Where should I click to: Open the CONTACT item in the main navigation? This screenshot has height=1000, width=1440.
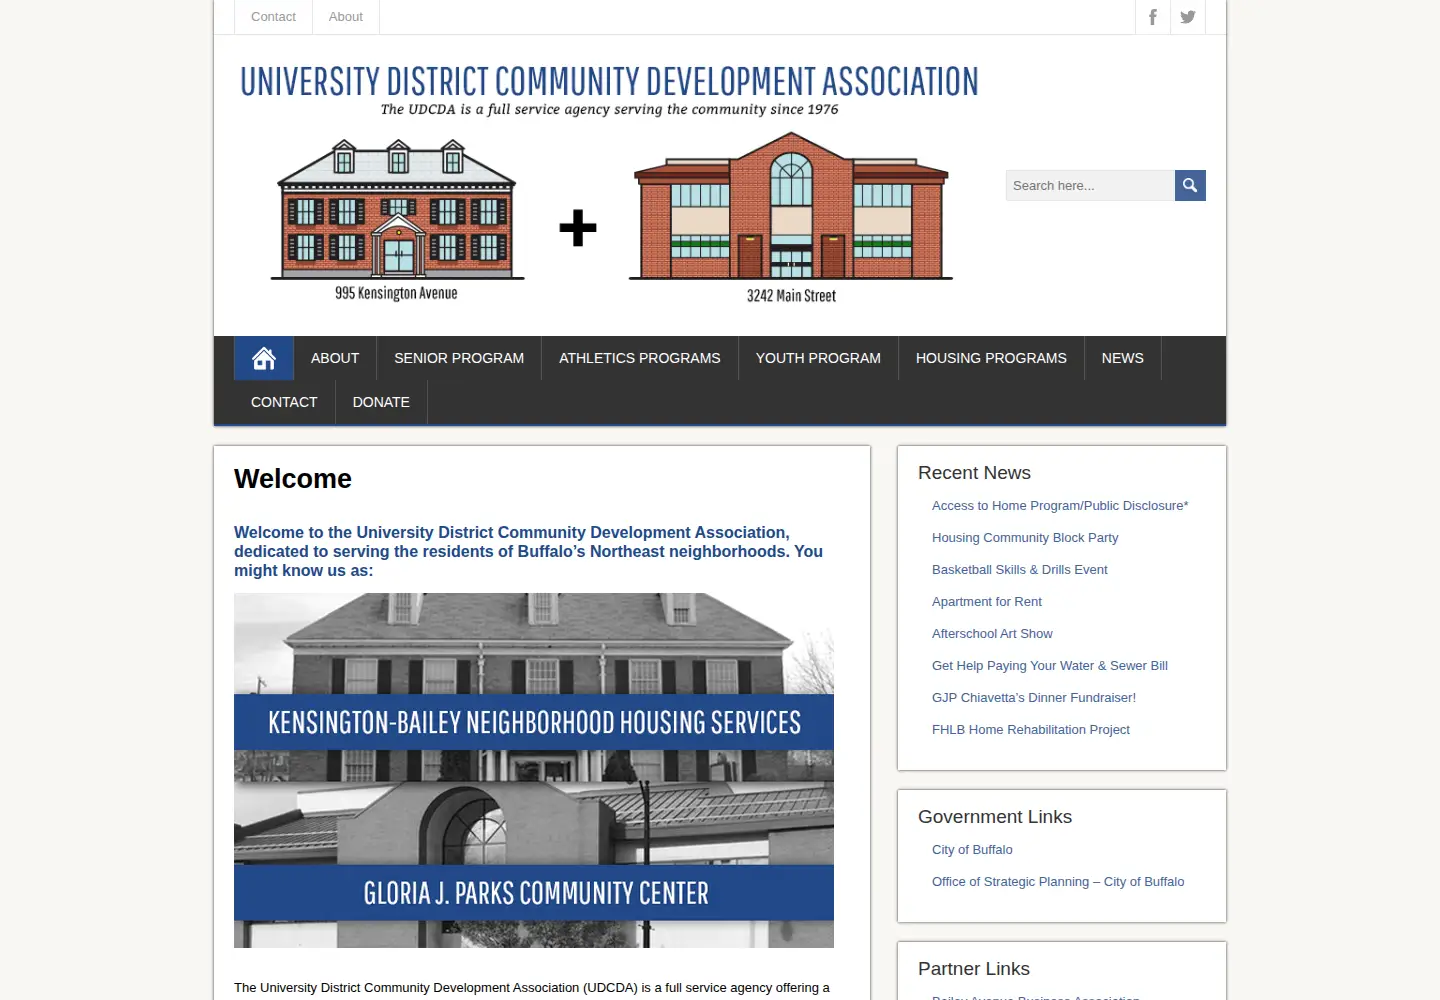coord(284,402)
